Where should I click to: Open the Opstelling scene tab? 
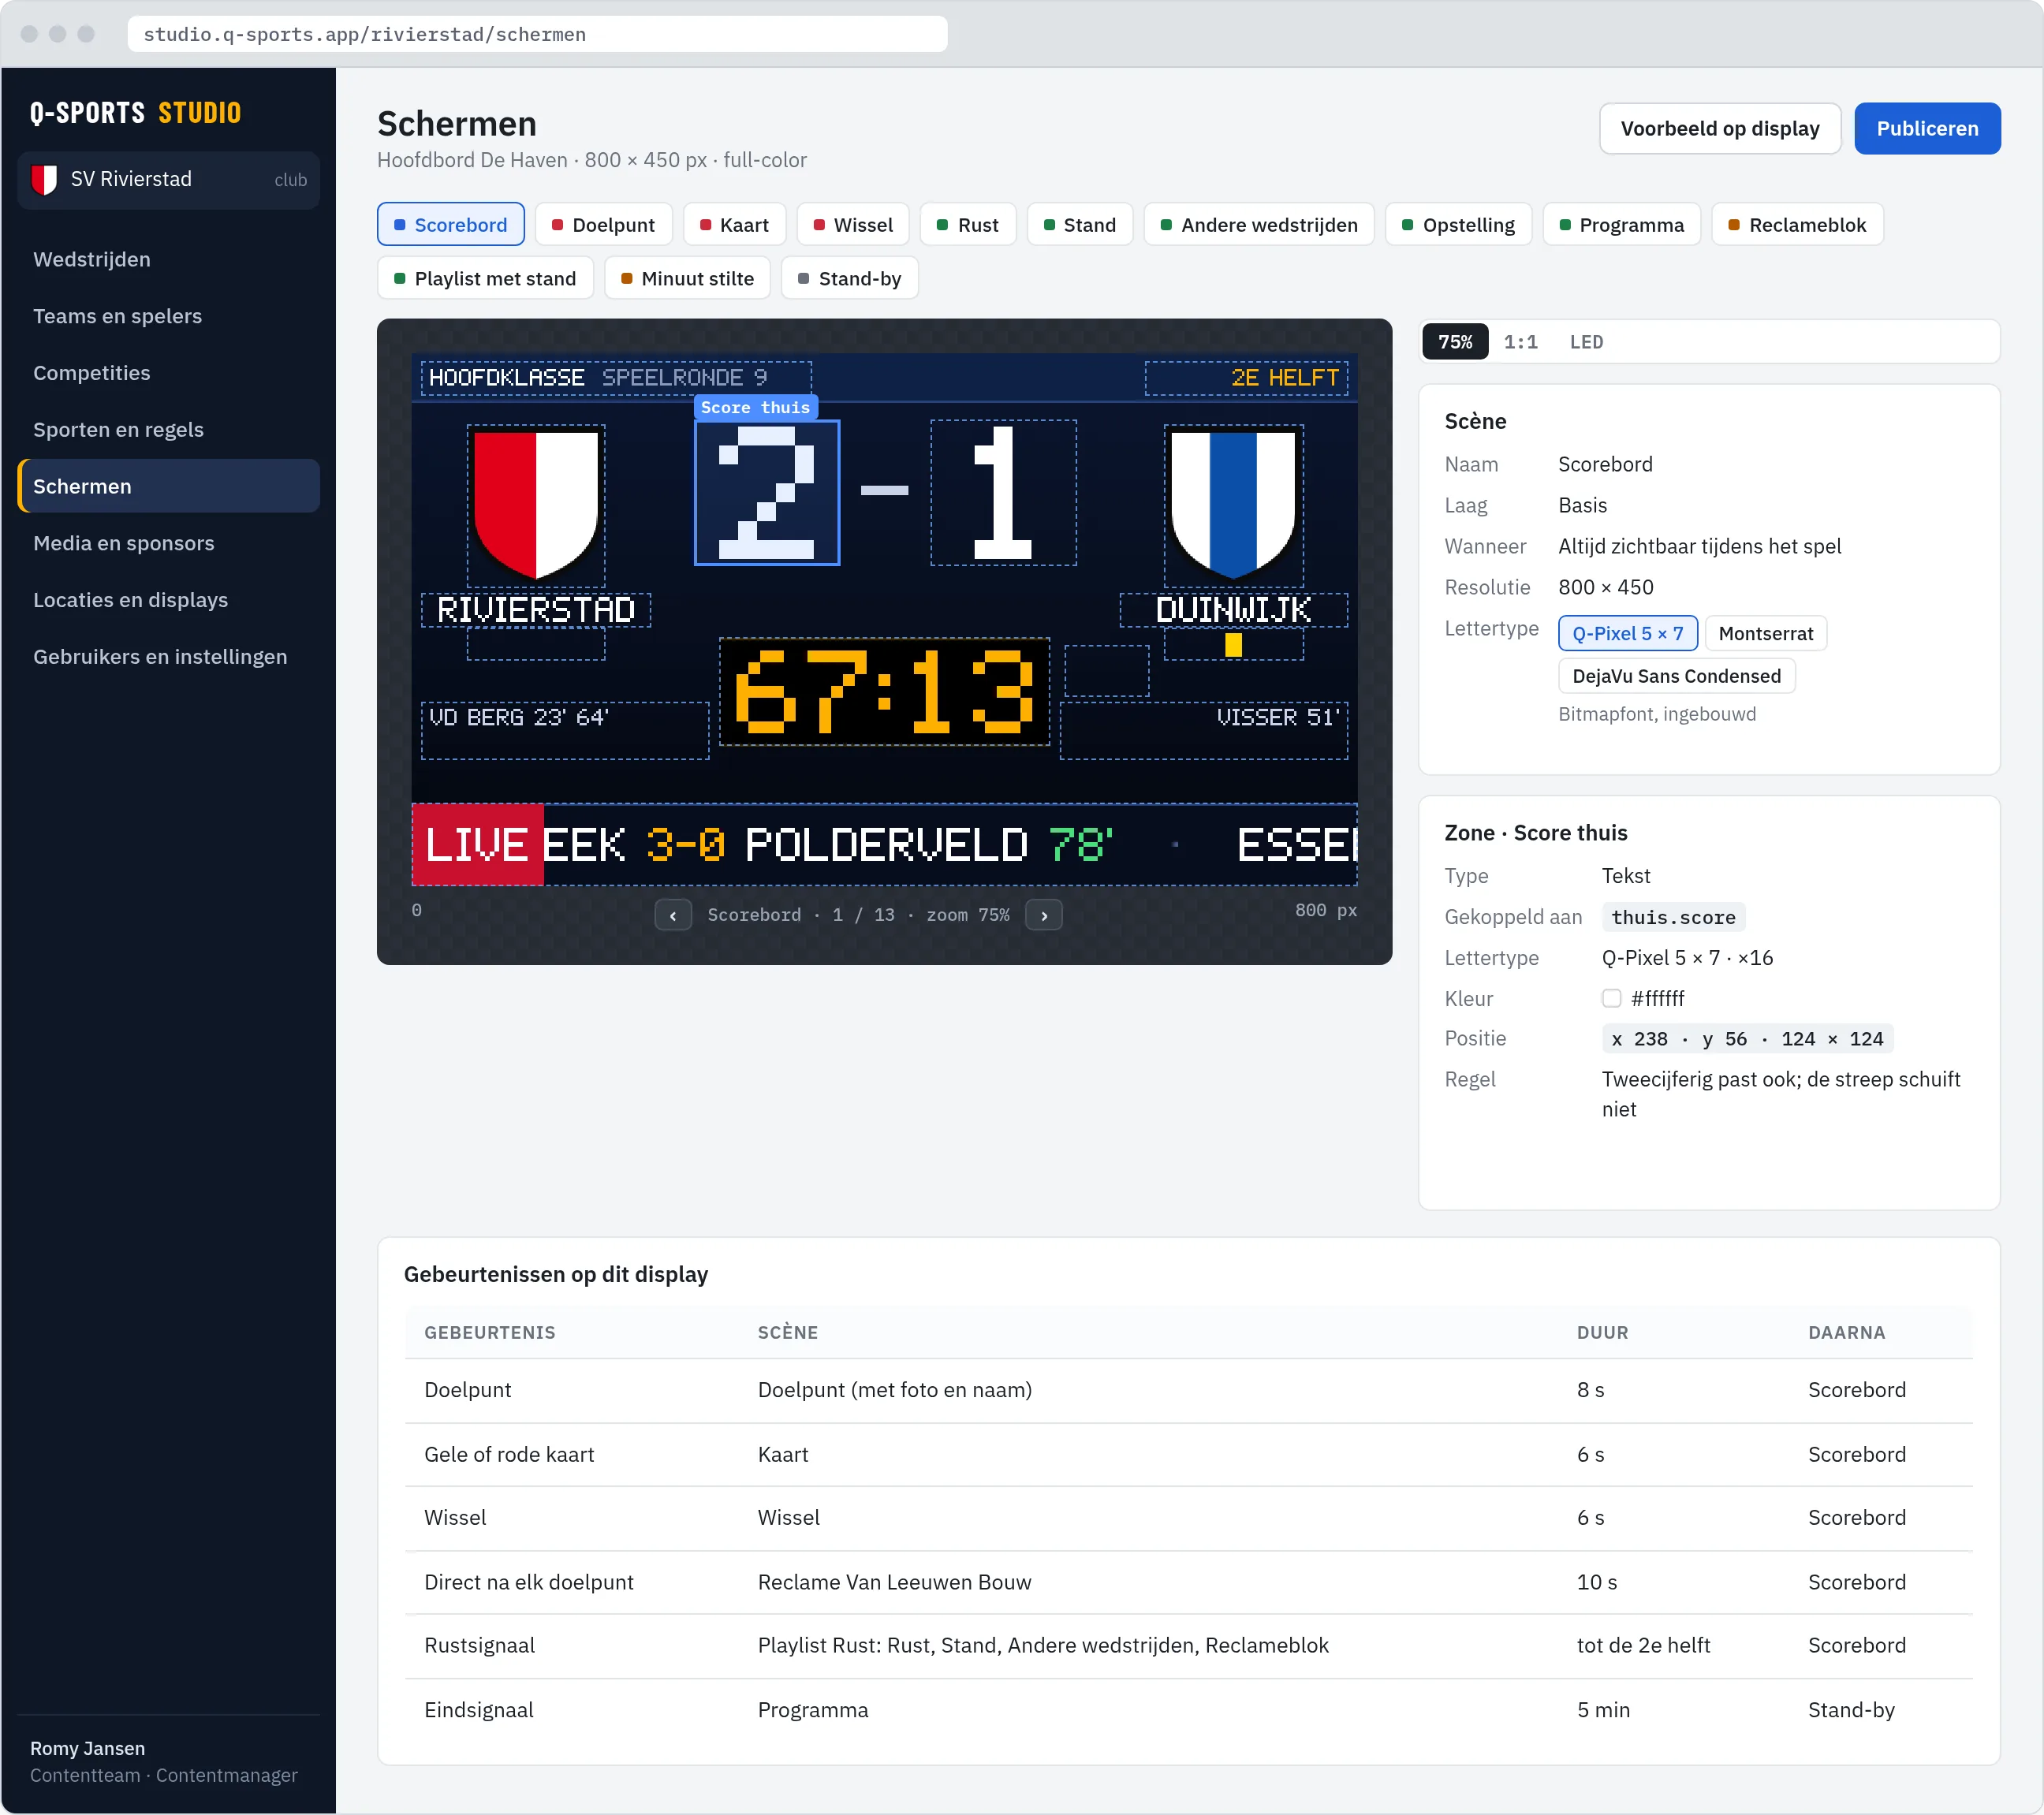pyautogui.click(x=1459, y=225)
